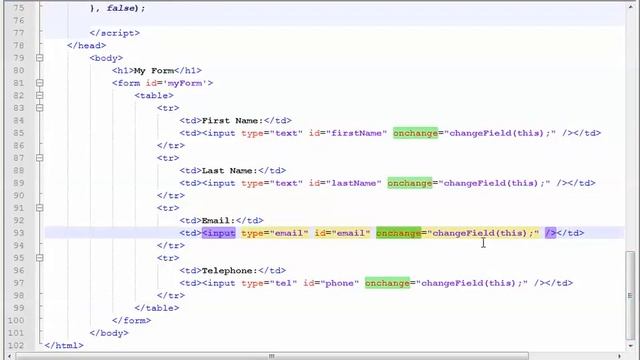Click the closing html tag on line 102
Viewport: 640px width, 360px height.
64,345
